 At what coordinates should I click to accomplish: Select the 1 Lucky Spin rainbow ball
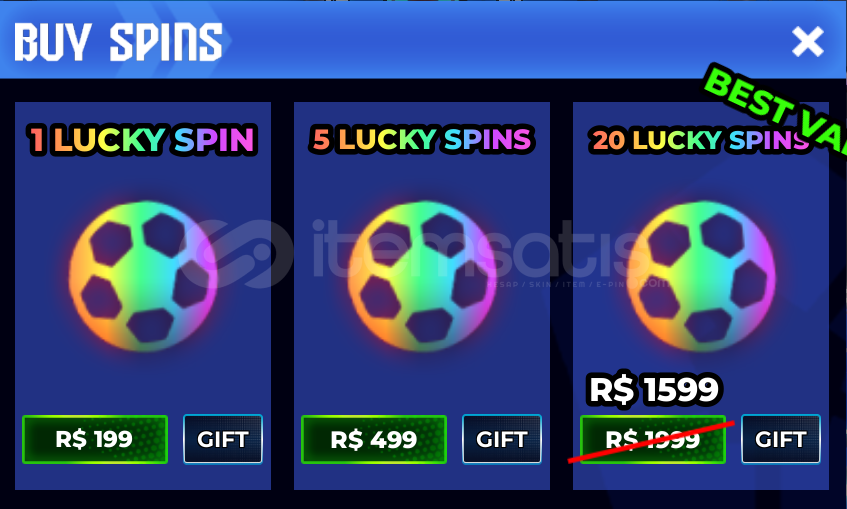[x=143, y=277]
